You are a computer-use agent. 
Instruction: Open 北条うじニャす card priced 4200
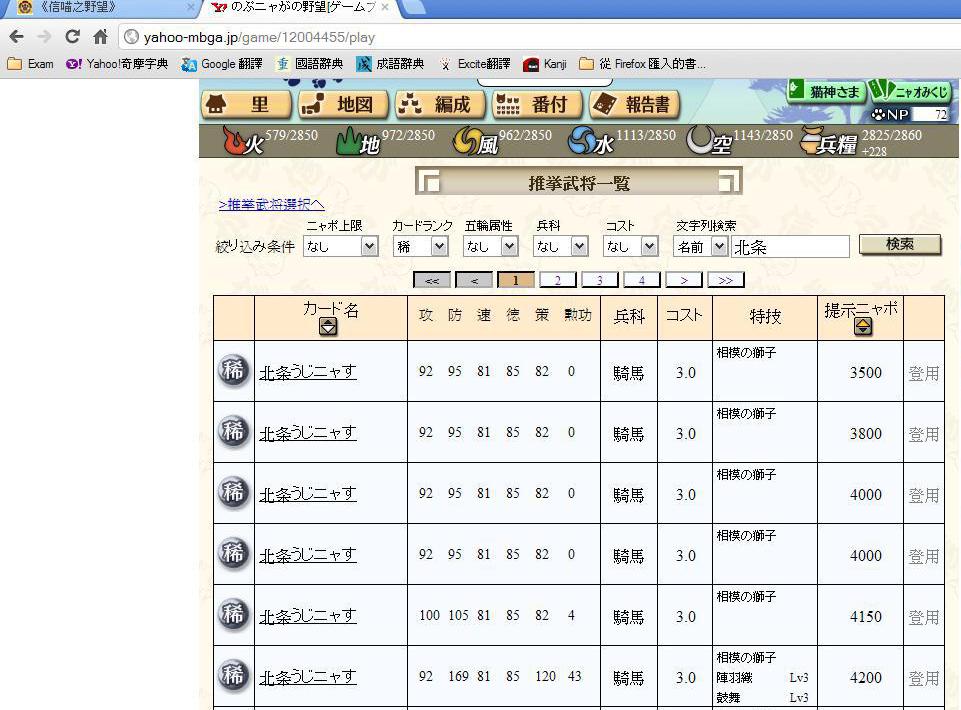[x=308, y=677]
